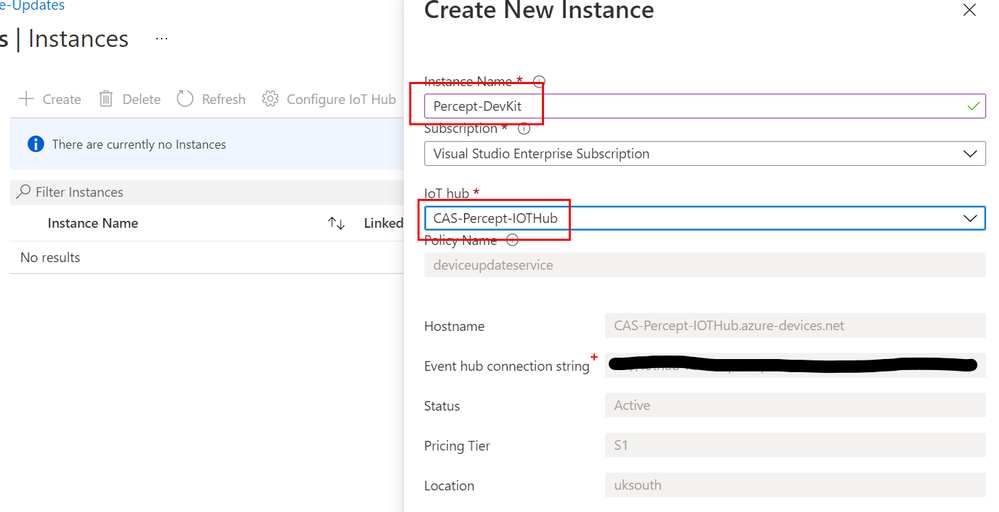Image resolution: width=999 pixels, height=512 pixels.
Task: Click the Location label
Action: (449, 485)
